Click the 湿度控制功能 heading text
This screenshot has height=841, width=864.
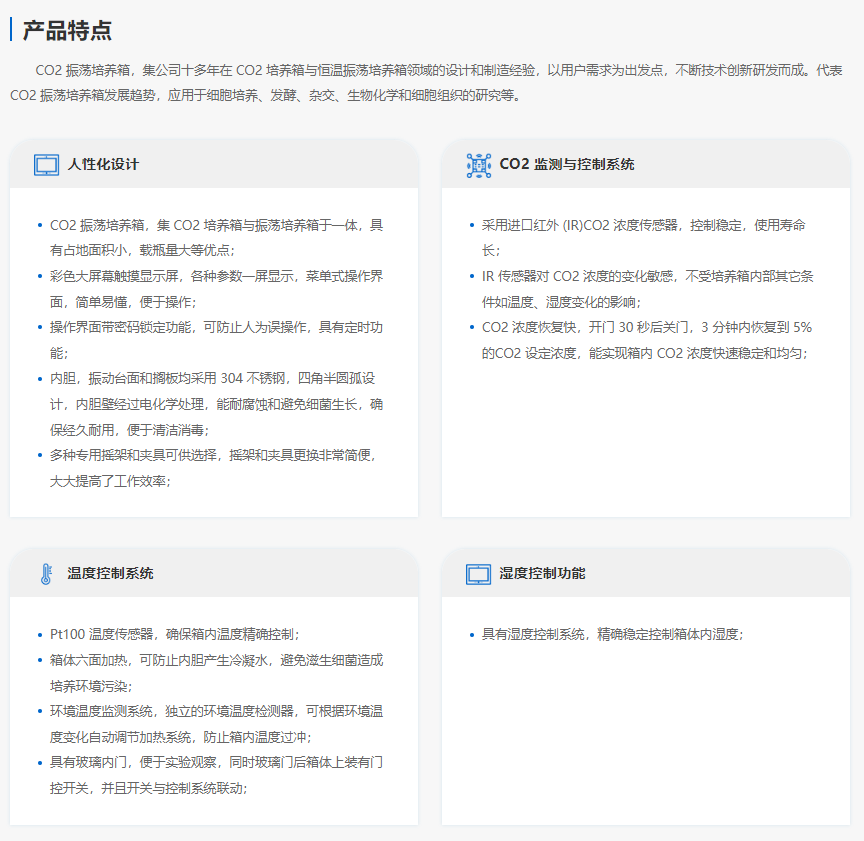point(542,574)
